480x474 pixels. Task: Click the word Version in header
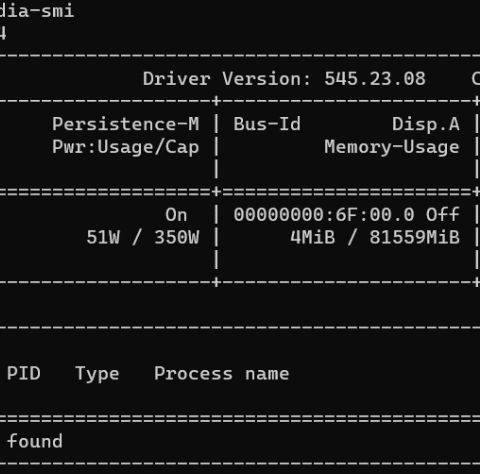(266, 79)
